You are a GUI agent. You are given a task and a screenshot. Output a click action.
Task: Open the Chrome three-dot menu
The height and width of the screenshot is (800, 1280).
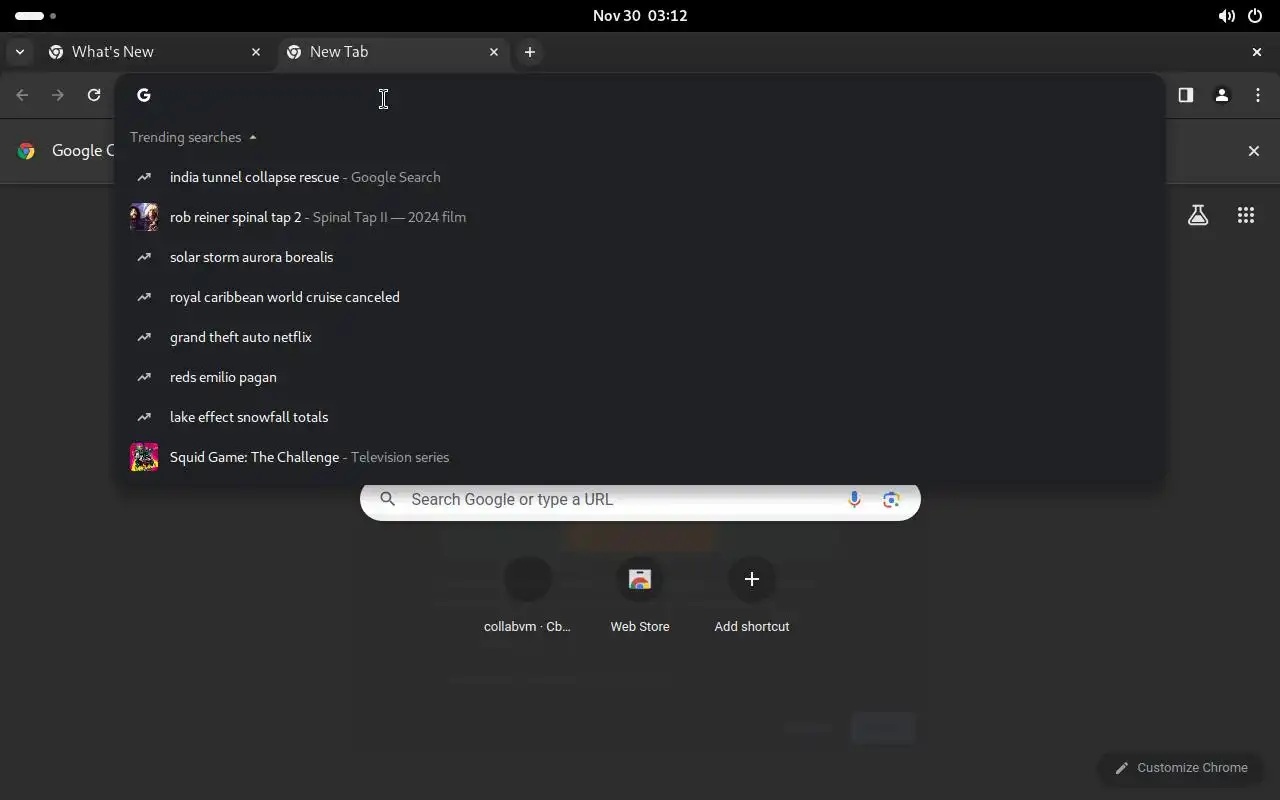tap(1257, 95)
